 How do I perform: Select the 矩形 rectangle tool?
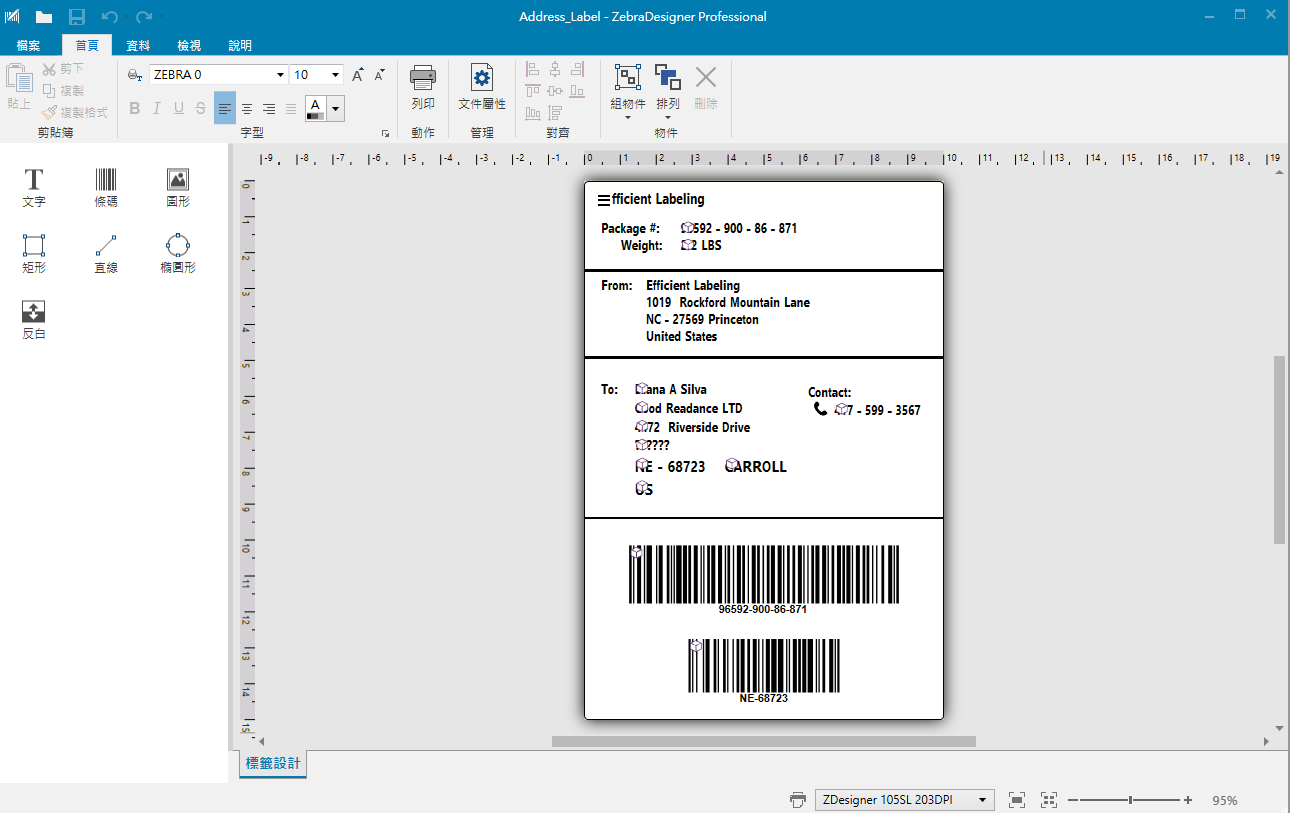34,254
